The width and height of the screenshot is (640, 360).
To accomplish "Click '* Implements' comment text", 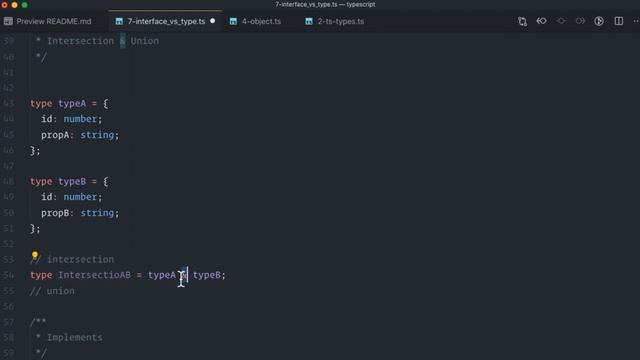I will pyautogui.click(x=69, y=337).
